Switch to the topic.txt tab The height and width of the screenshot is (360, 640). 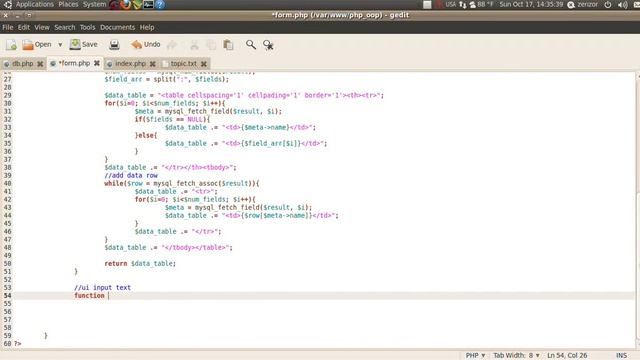pos(183,64)
